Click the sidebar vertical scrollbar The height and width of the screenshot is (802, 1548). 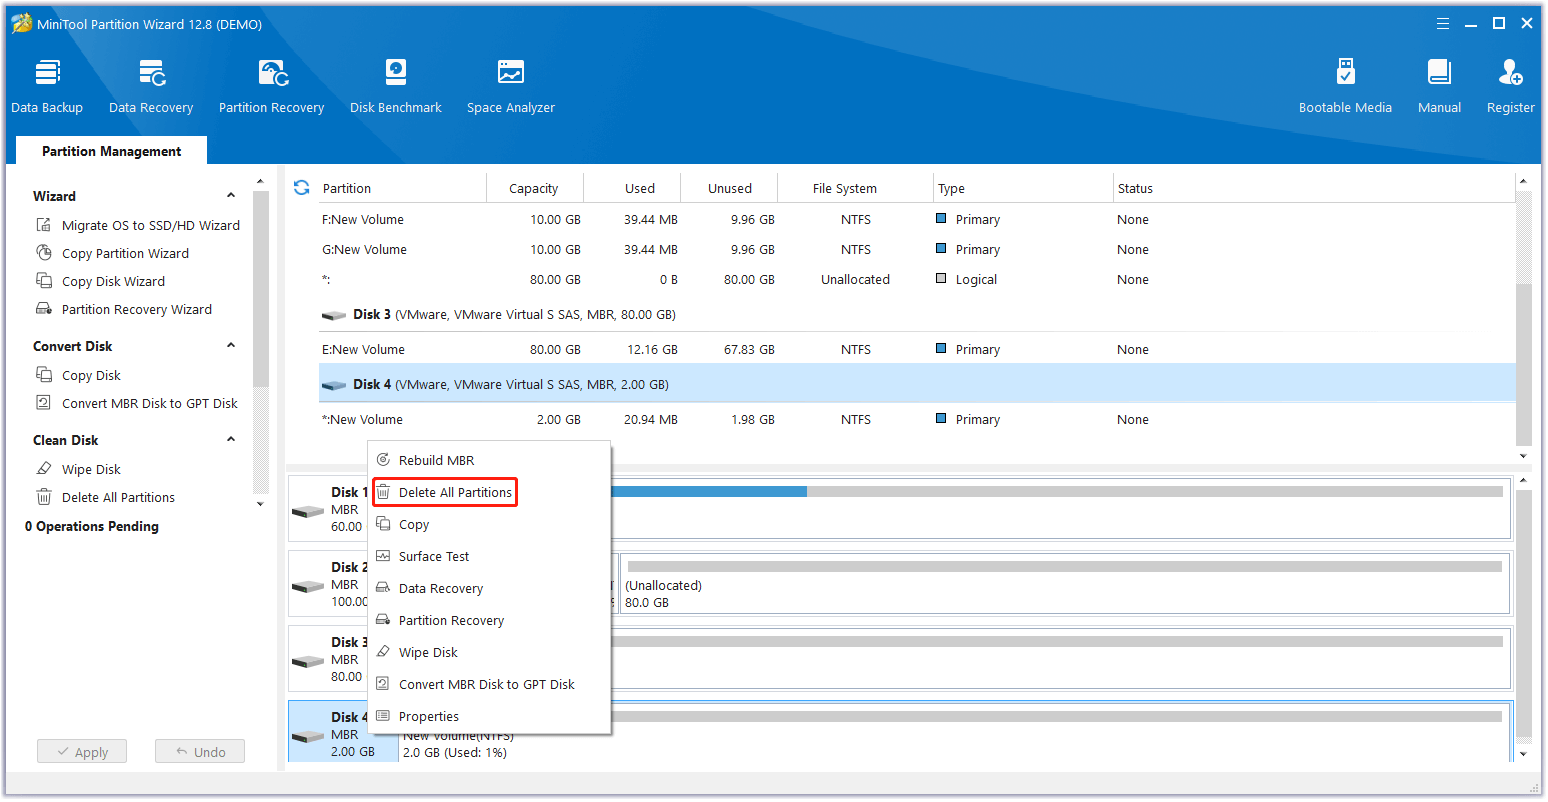[261, 290]
